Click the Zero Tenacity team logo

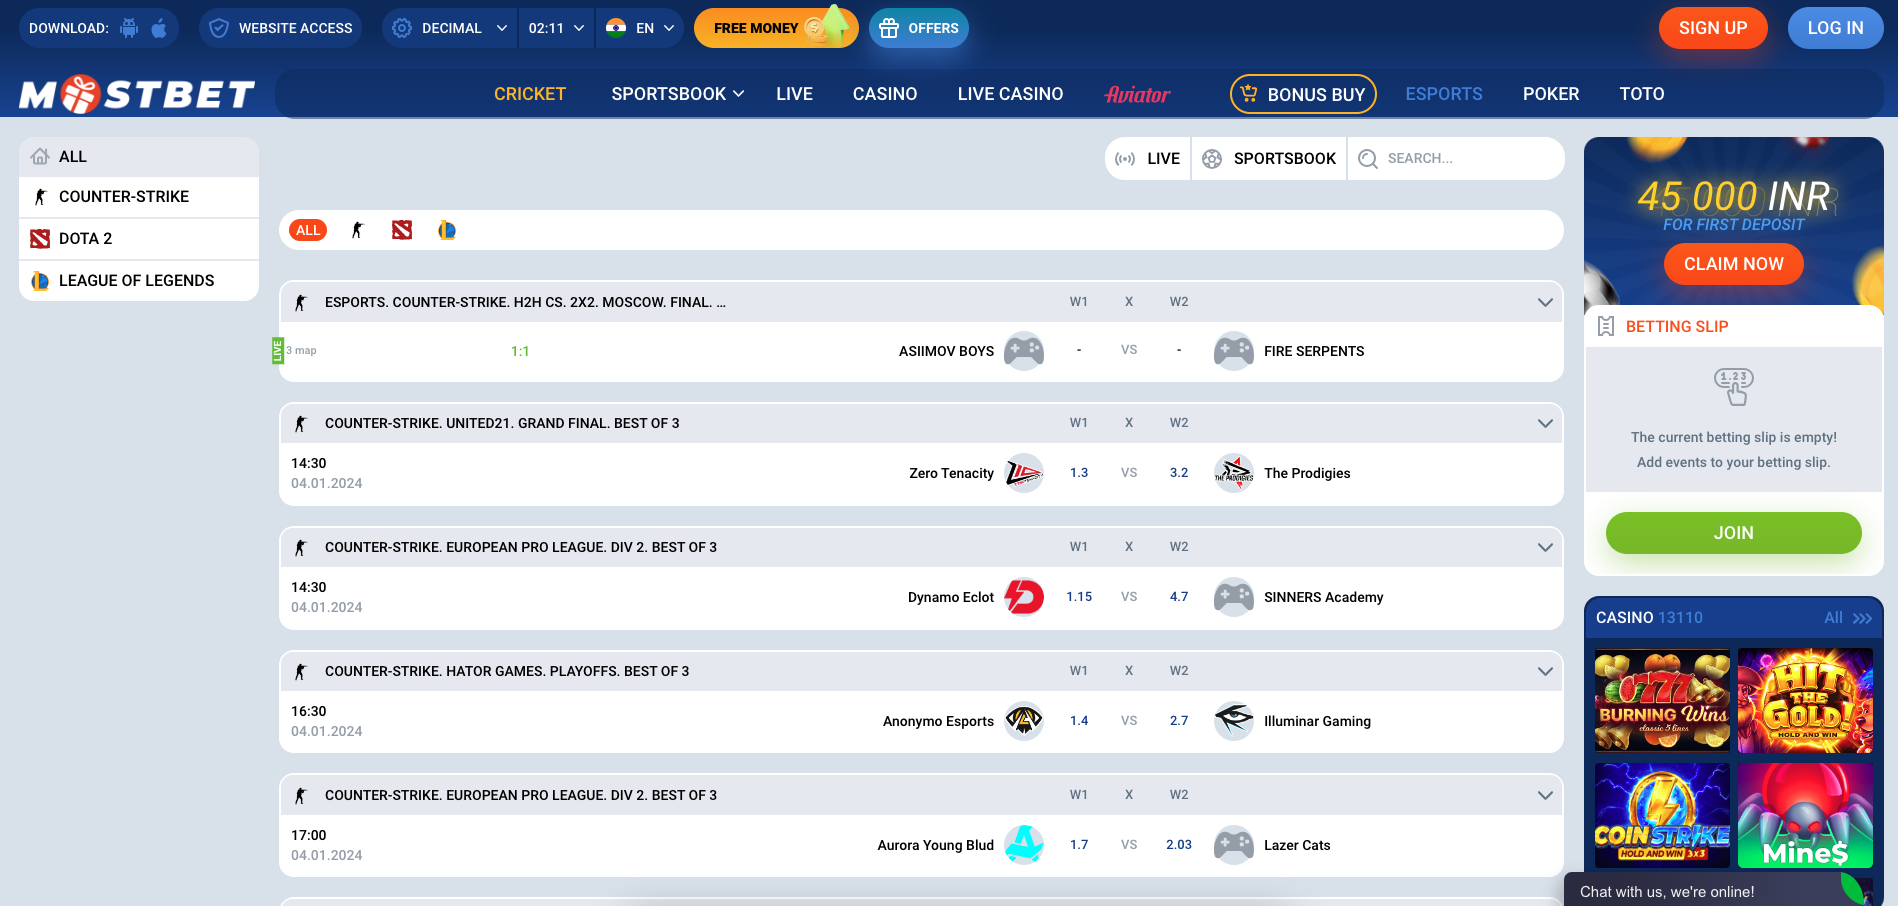click(x=1024, y=473)
